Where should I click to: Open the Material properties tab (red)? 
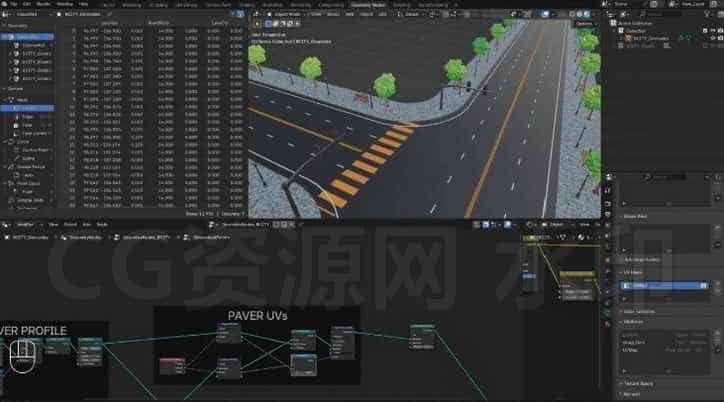click(608, 324)
